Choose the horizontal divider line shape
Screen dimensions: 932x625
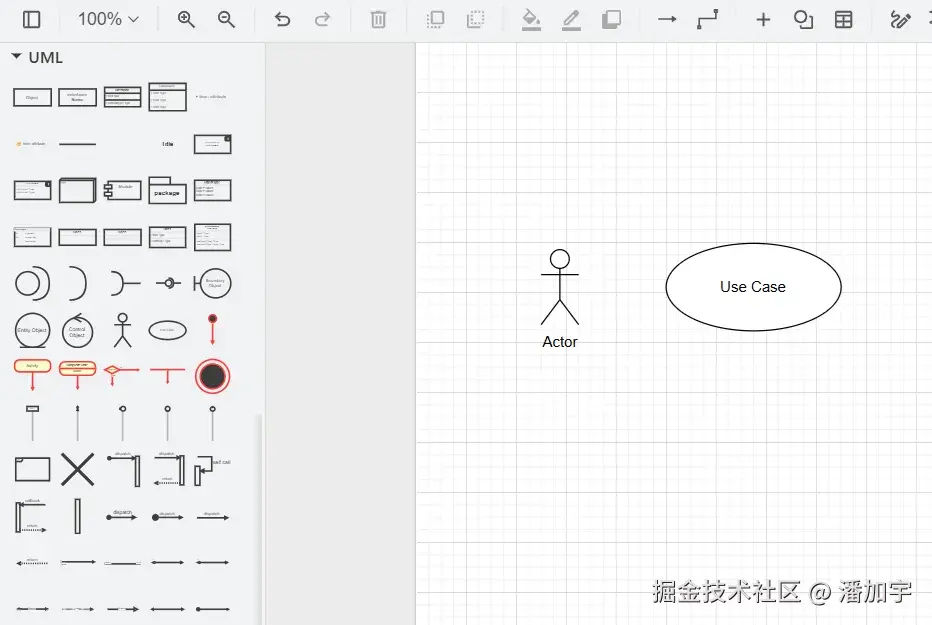(x=77, y=144)
